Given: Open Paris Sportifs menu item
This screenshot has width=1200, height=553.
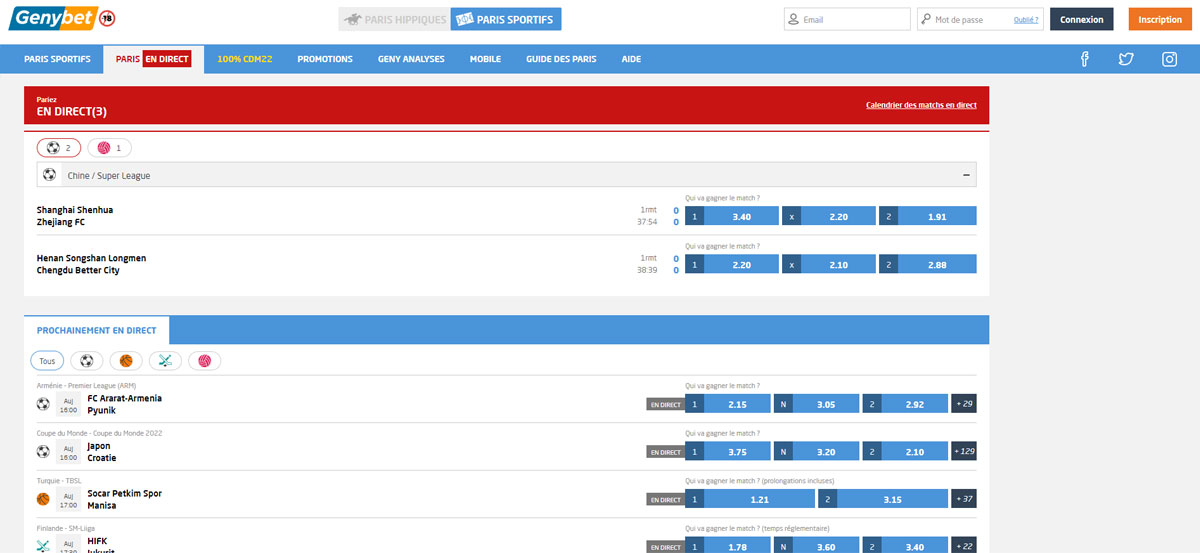Looking at the screenshot, I should 57,59.
